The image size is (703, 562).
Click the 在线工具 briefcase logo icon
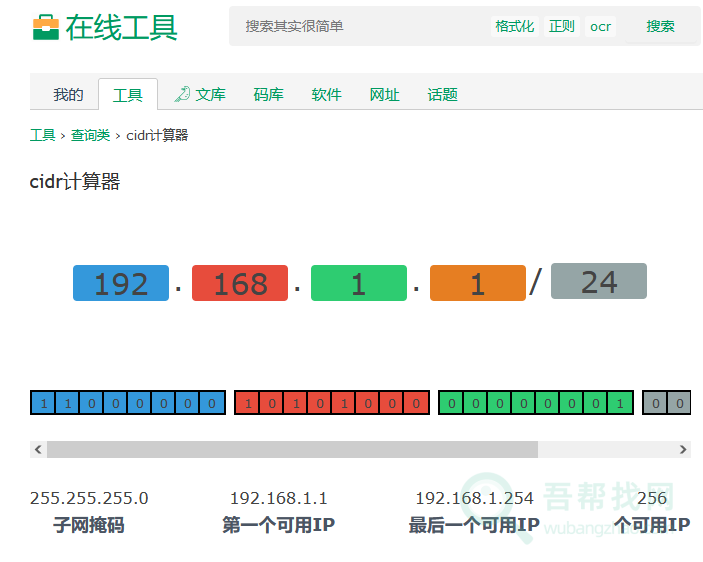click(x=46, y=27)
